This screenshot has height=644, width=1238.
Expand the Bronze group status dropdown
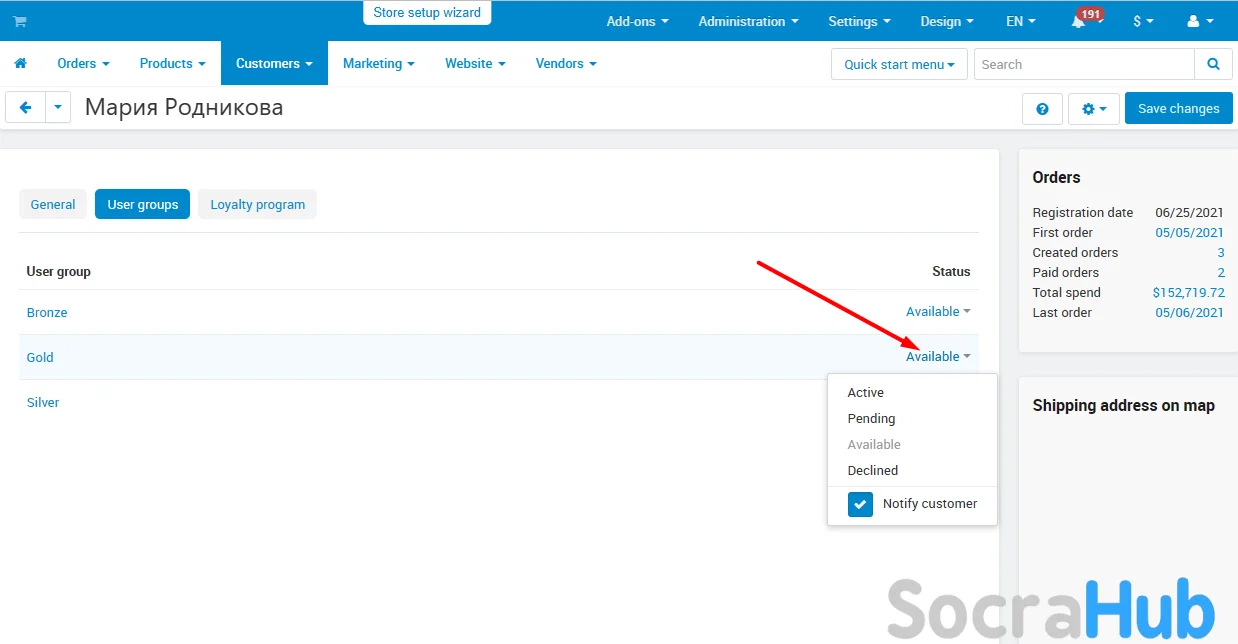coord(938,312)
